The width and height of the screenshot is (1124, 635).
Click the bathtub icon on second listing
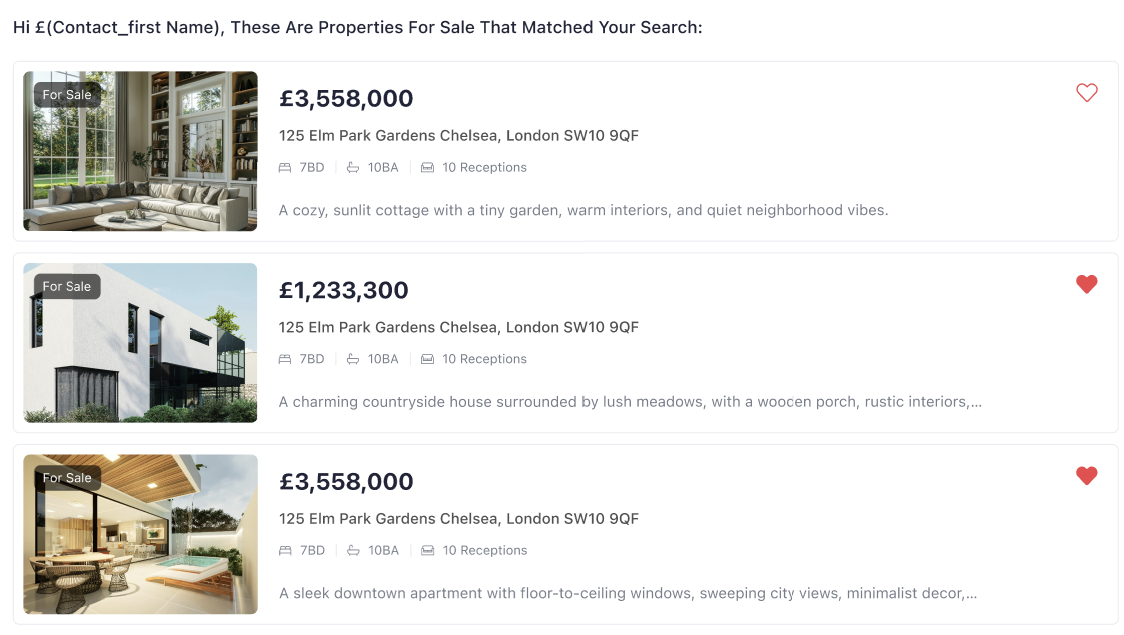click(353, 359)
